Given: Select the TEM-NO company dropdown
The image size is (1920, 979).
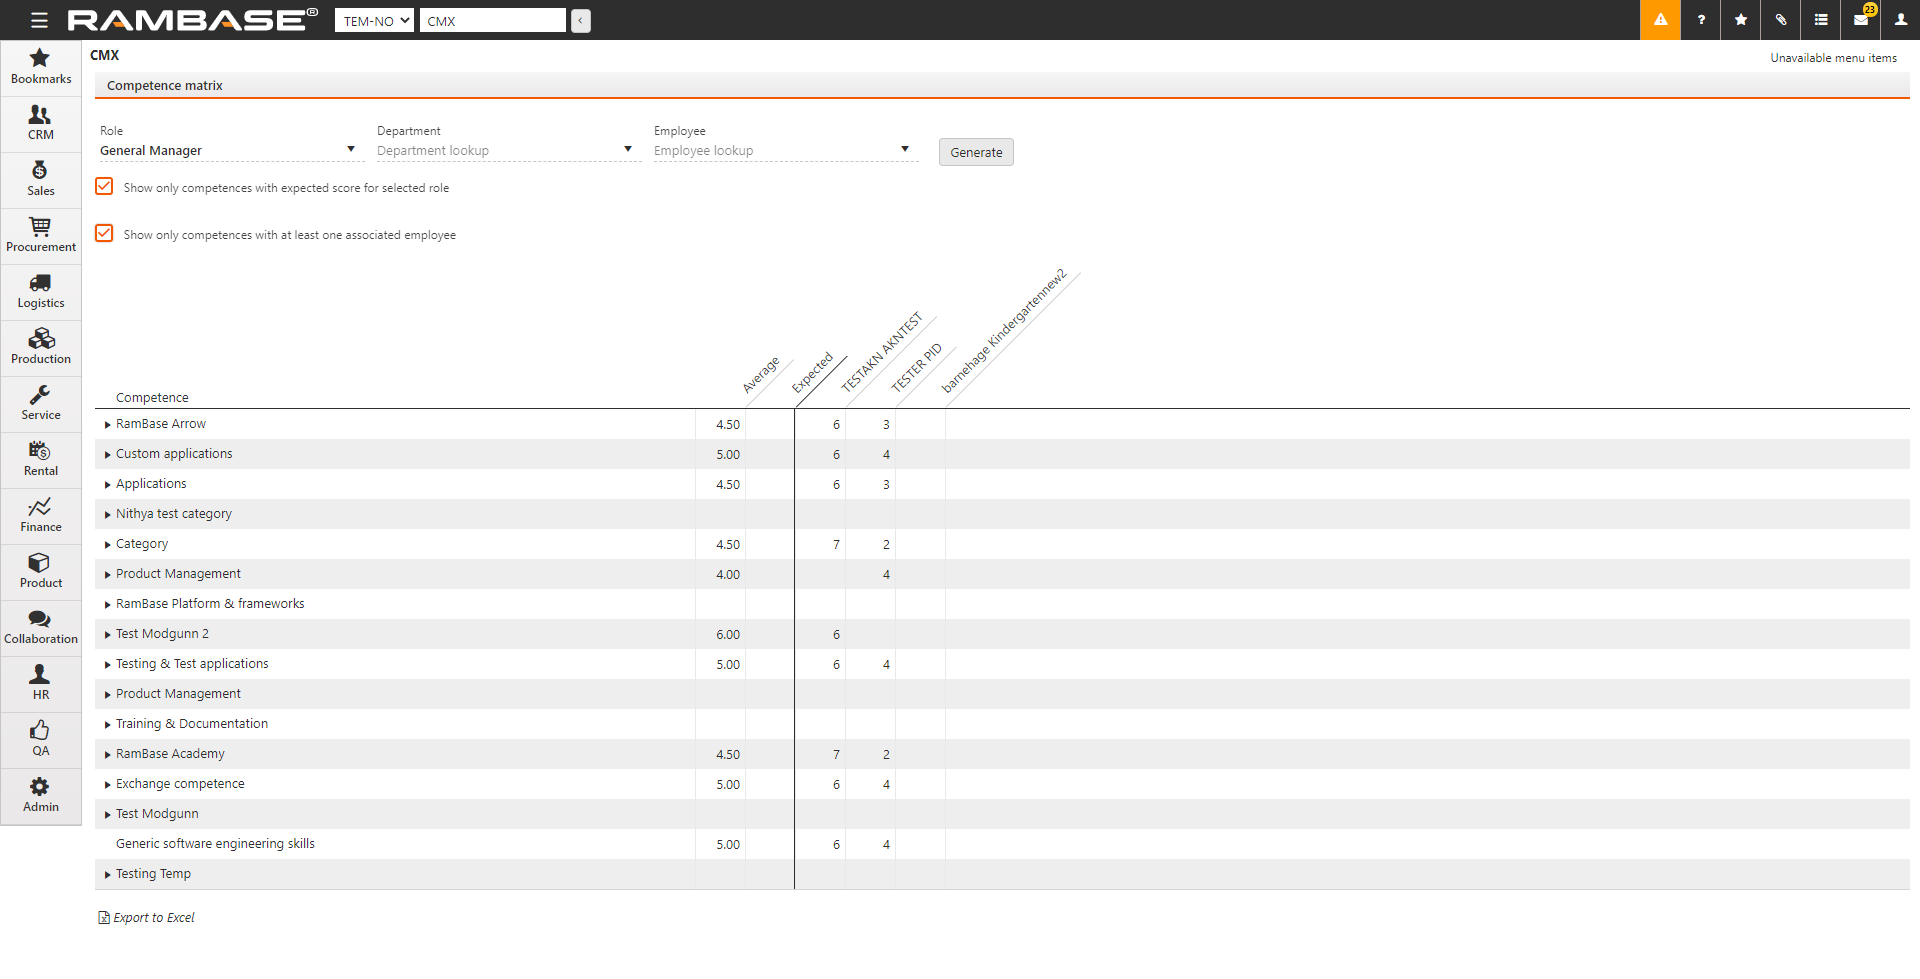Looking at the screenshot, I should click(374, 21).
